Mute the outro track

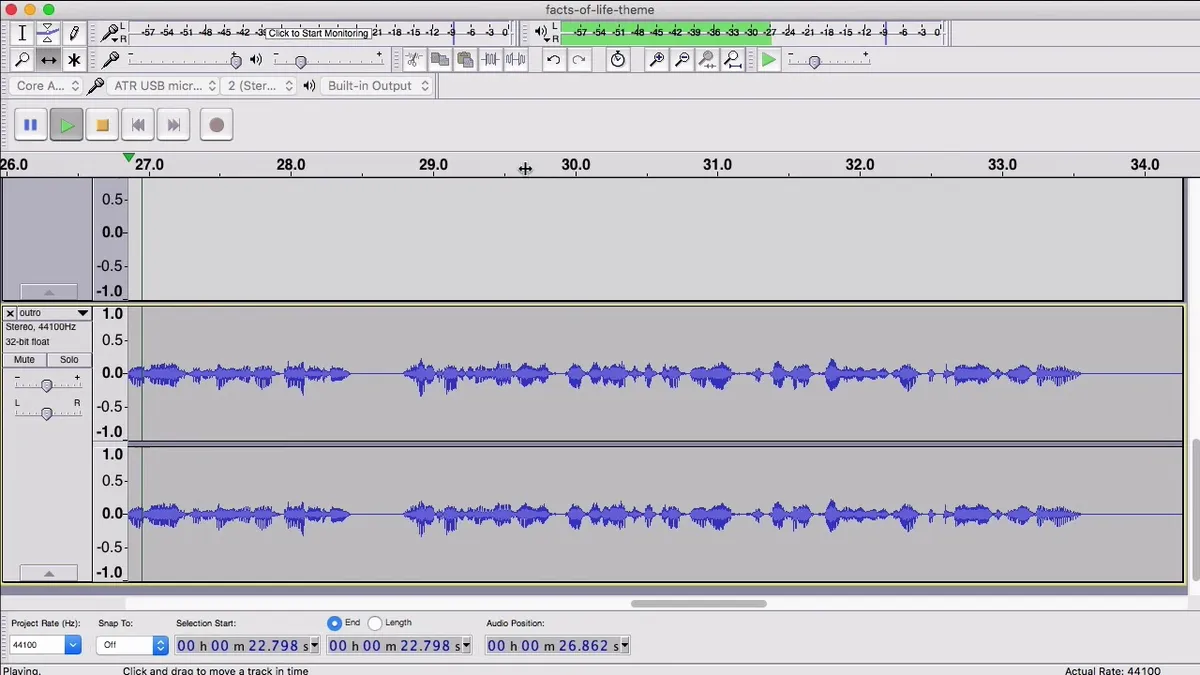click(x=24, y=360)
